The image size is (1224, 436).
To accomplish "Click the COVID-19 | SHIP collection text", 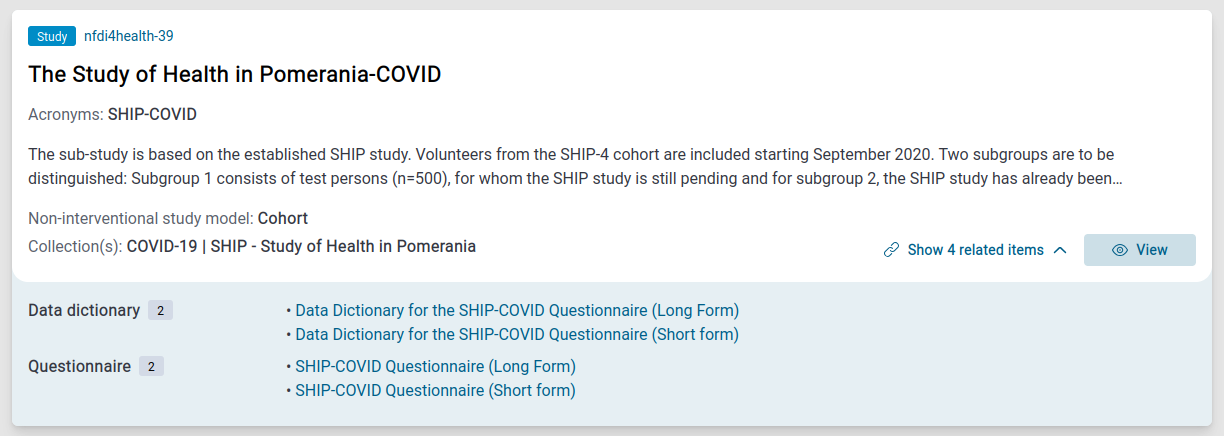I will pyautogui.click(x=301, y=246).
